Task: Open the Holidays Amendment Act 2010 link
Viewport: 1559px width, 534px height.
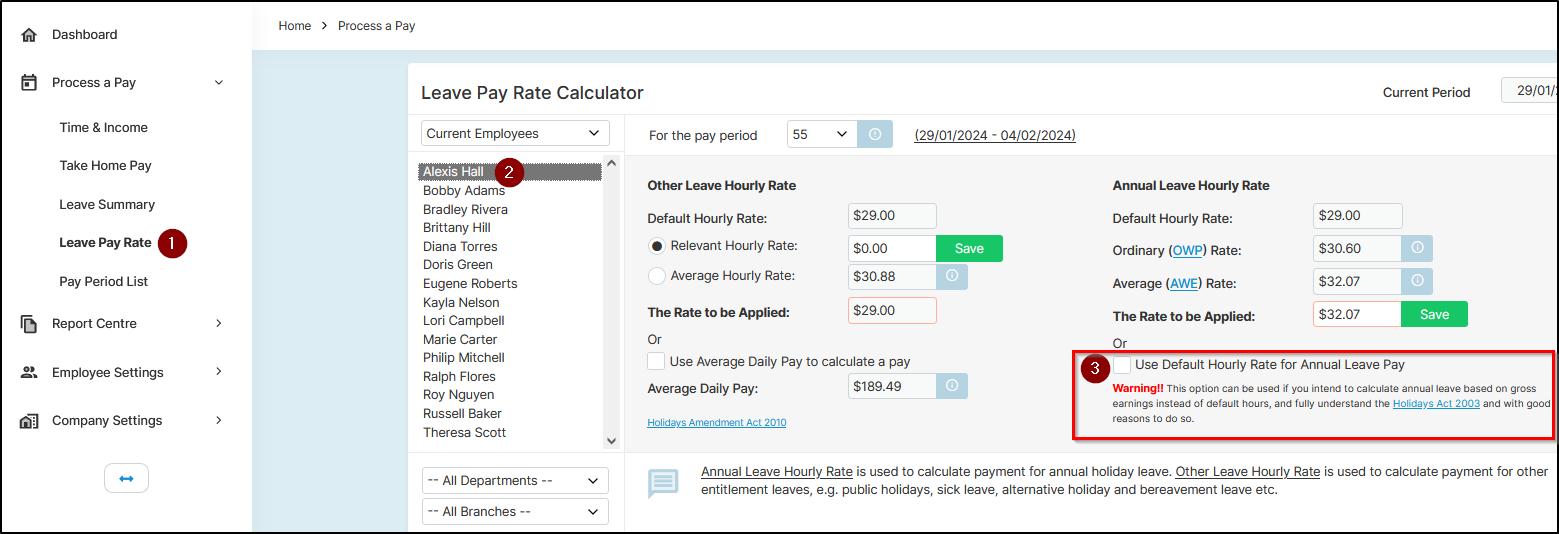Action: coord(716,423)
